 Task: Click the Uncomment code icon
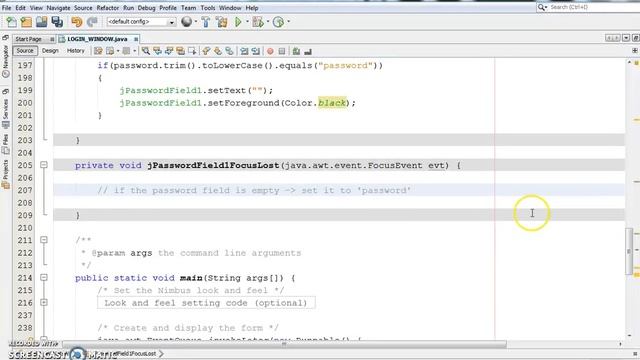(x=308, y=51)
